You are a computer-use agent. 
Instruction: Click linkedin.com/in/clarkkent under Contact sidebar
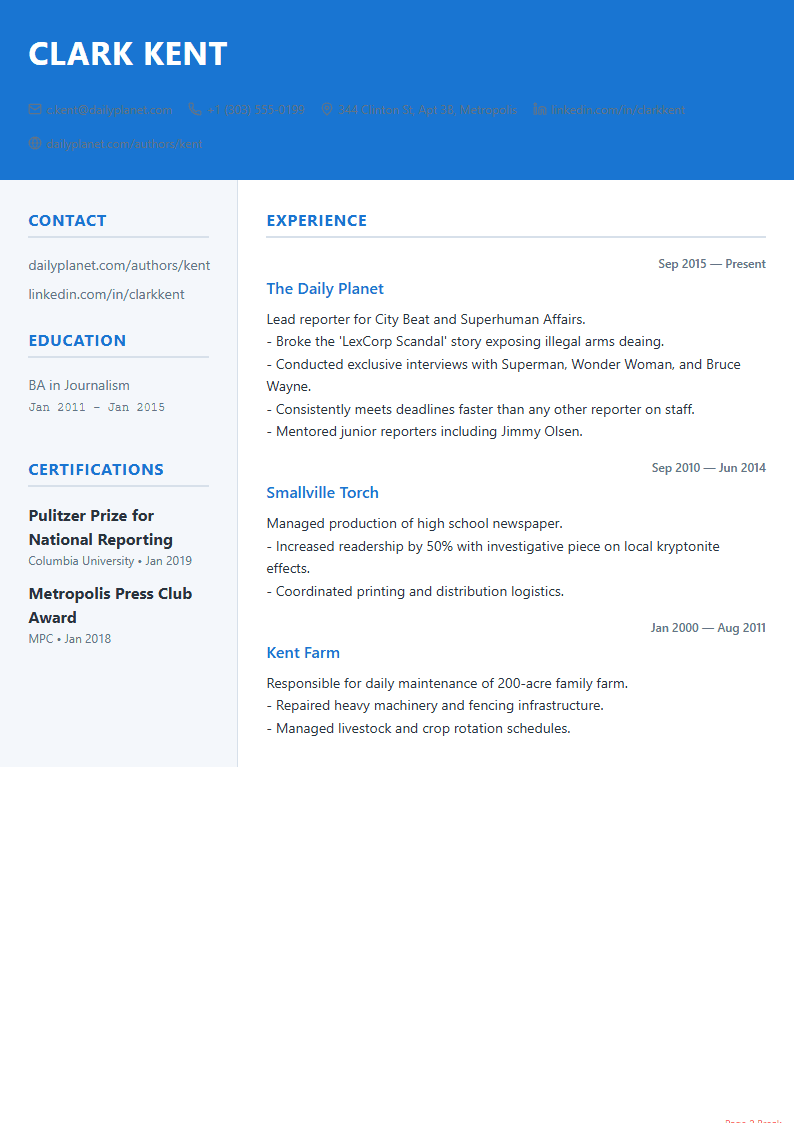pos(106,294)
